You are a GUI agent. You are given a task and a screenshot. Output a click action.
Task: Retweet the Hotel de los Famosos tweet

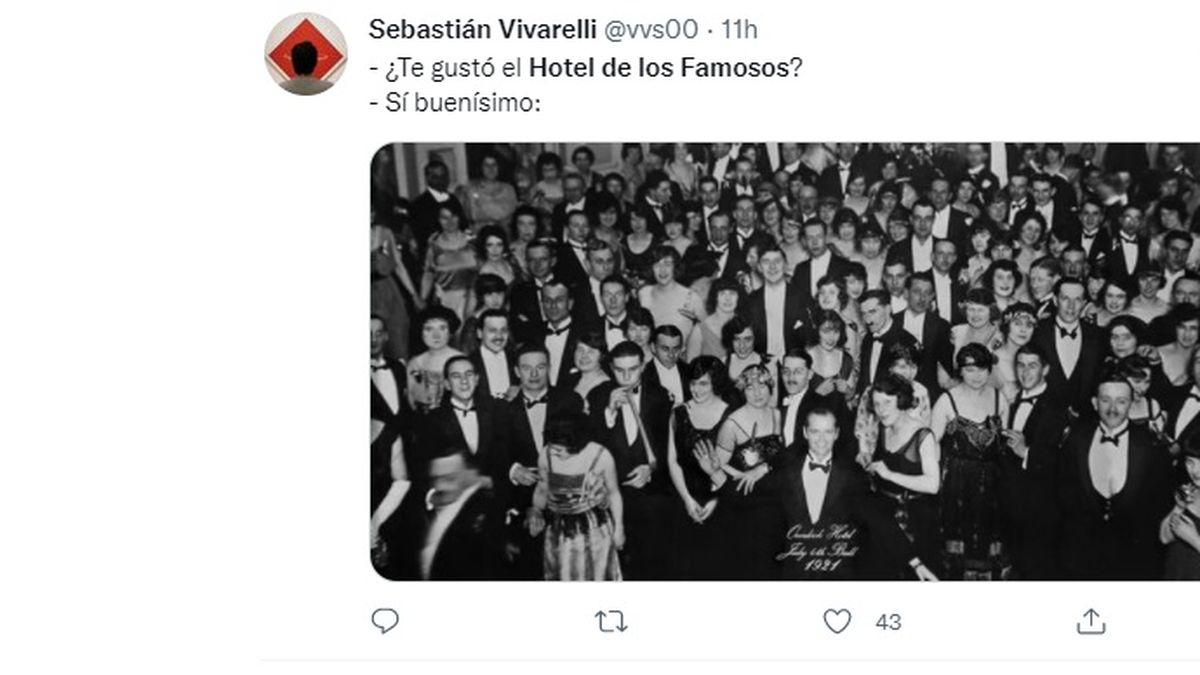(611, 621)
